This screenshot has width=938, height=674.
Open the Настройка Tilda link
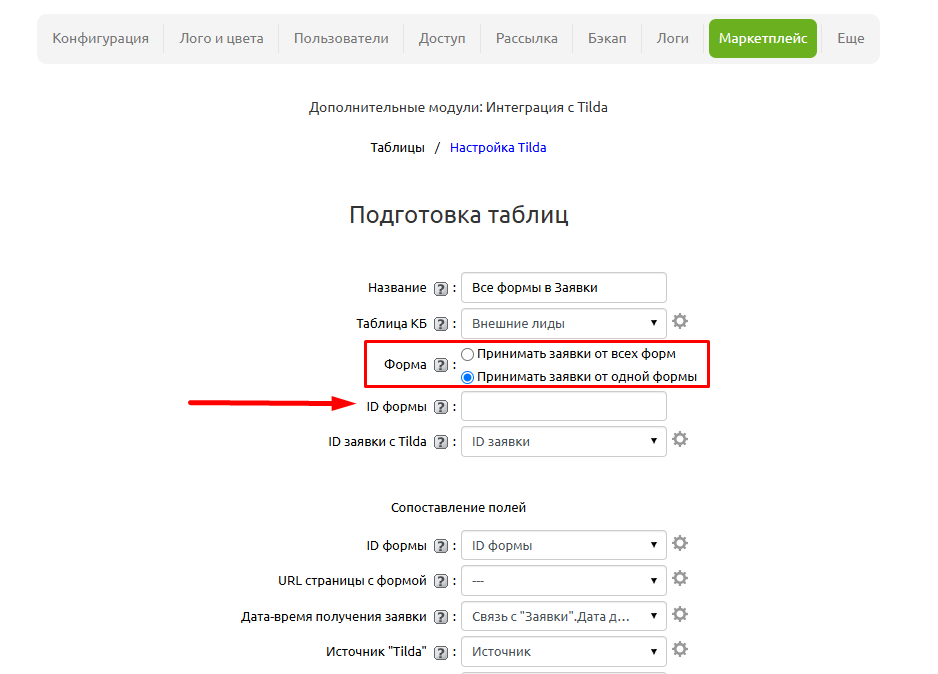[498, 147]
